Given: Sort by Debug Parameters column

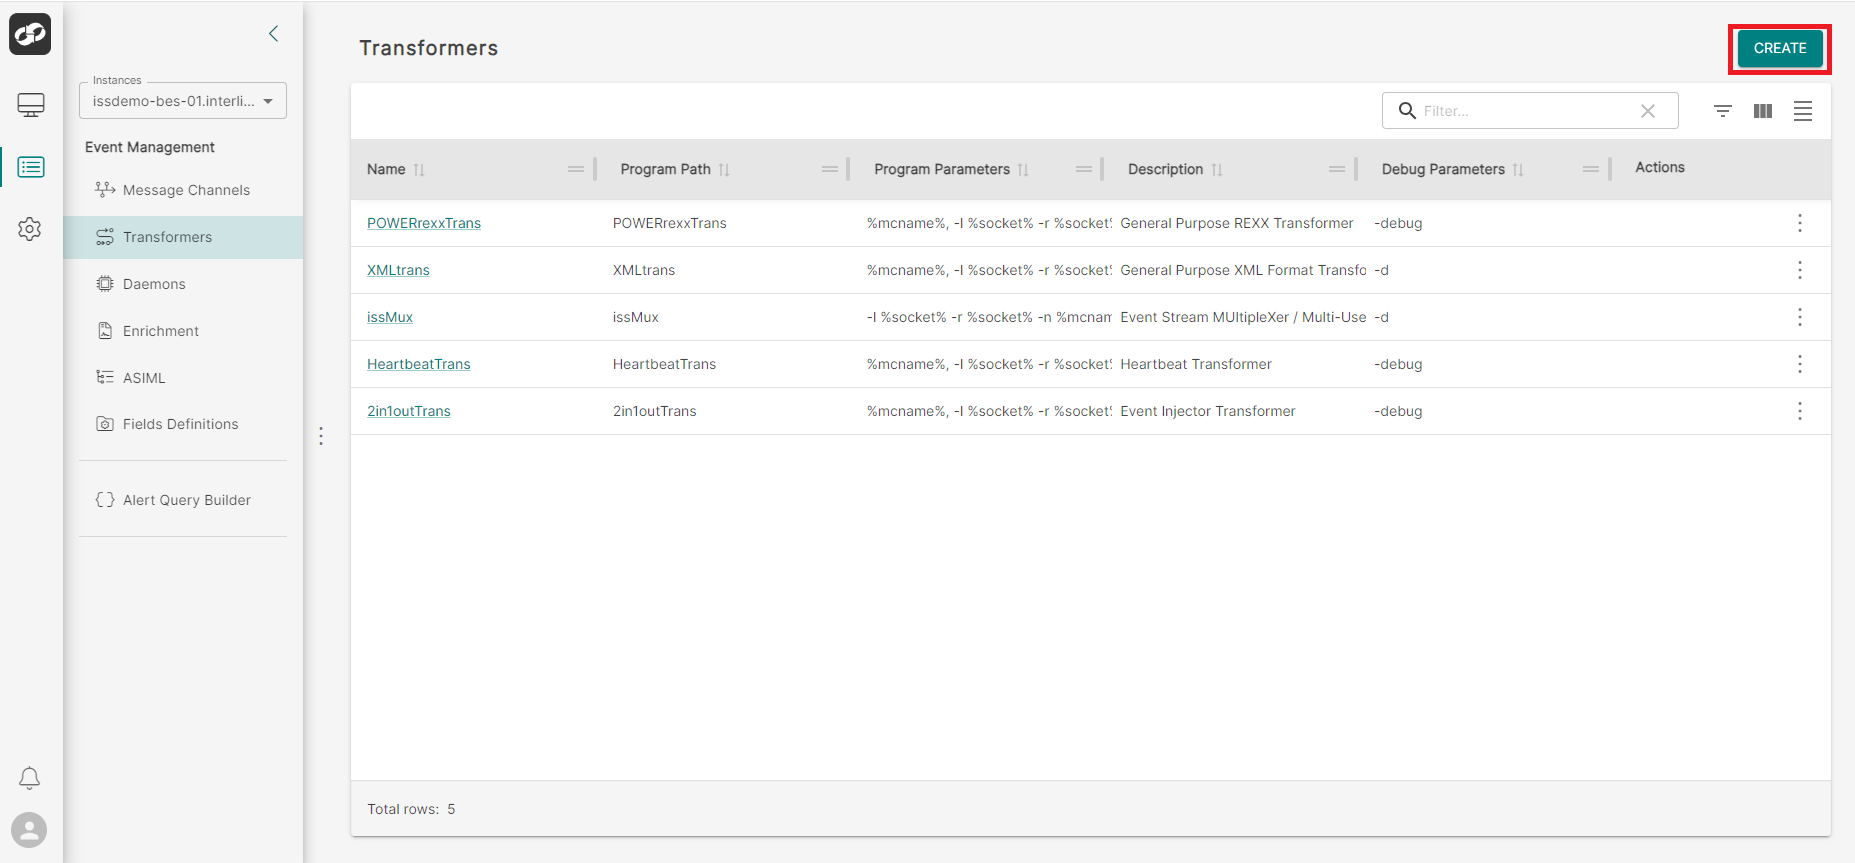Looking at the screenshot, I should [x=1518, y=170].
